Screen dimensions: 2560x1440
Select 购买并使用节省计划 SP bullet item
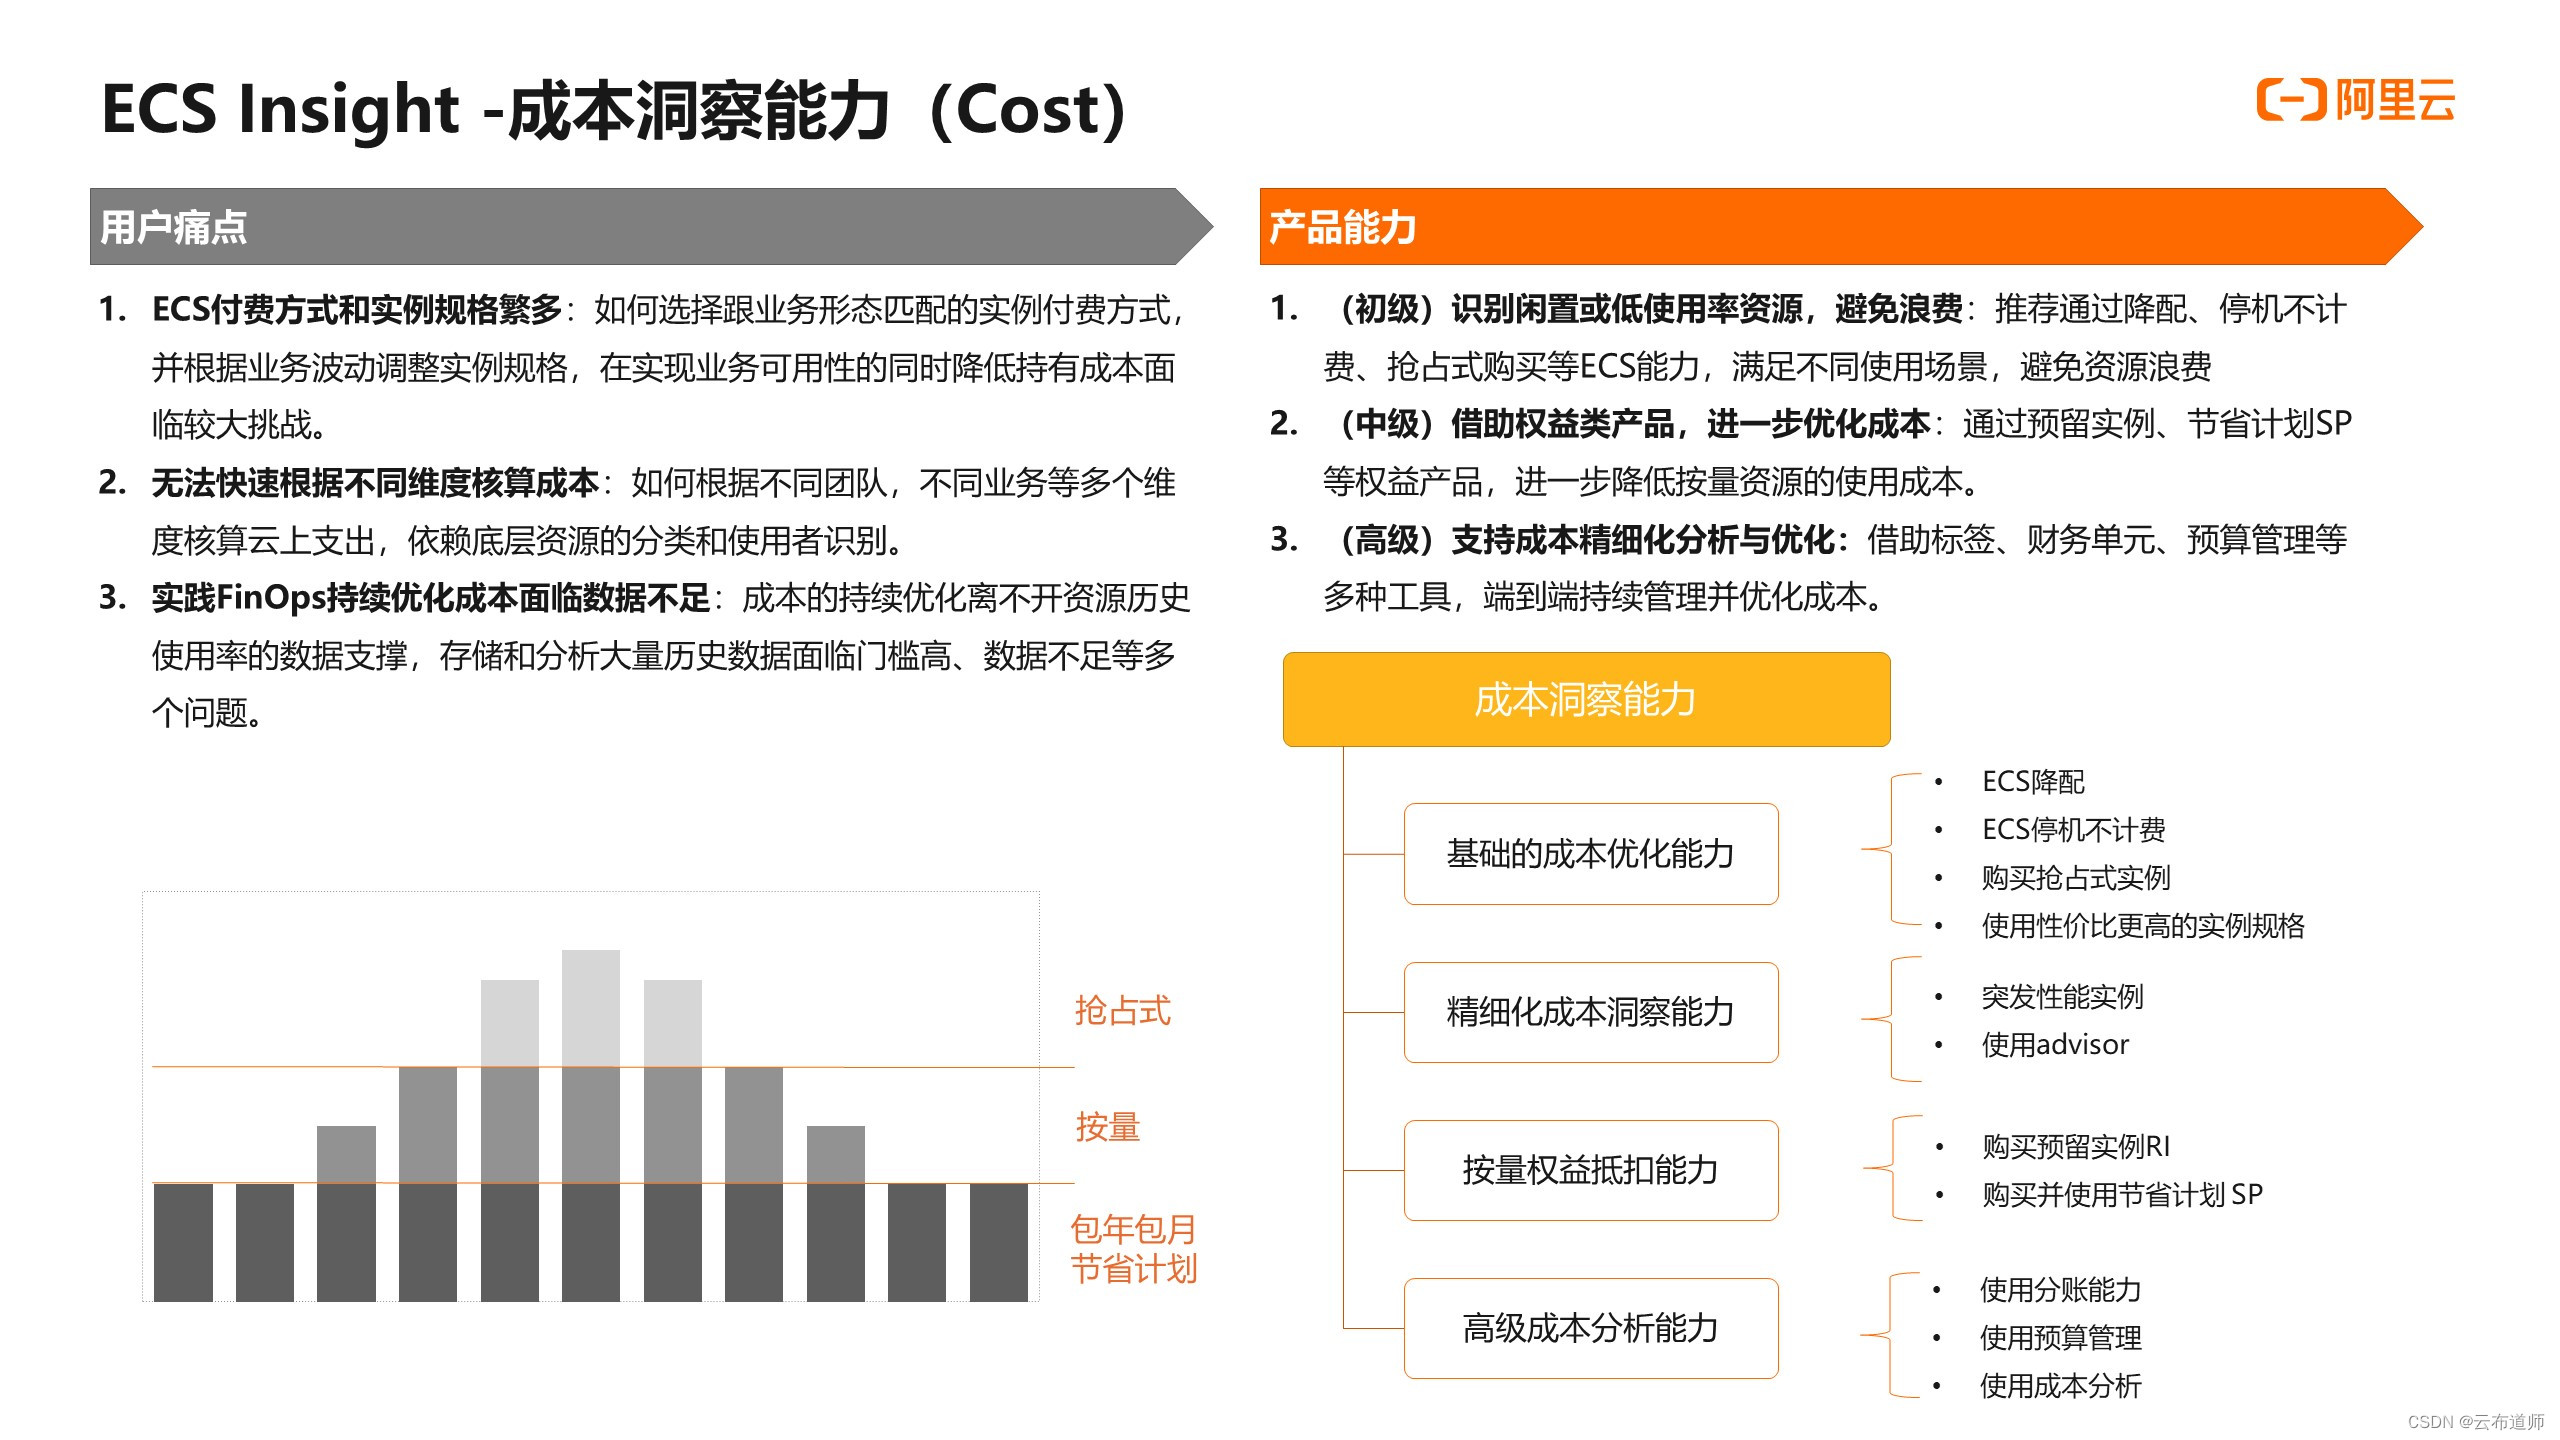pos(2122,1195)
